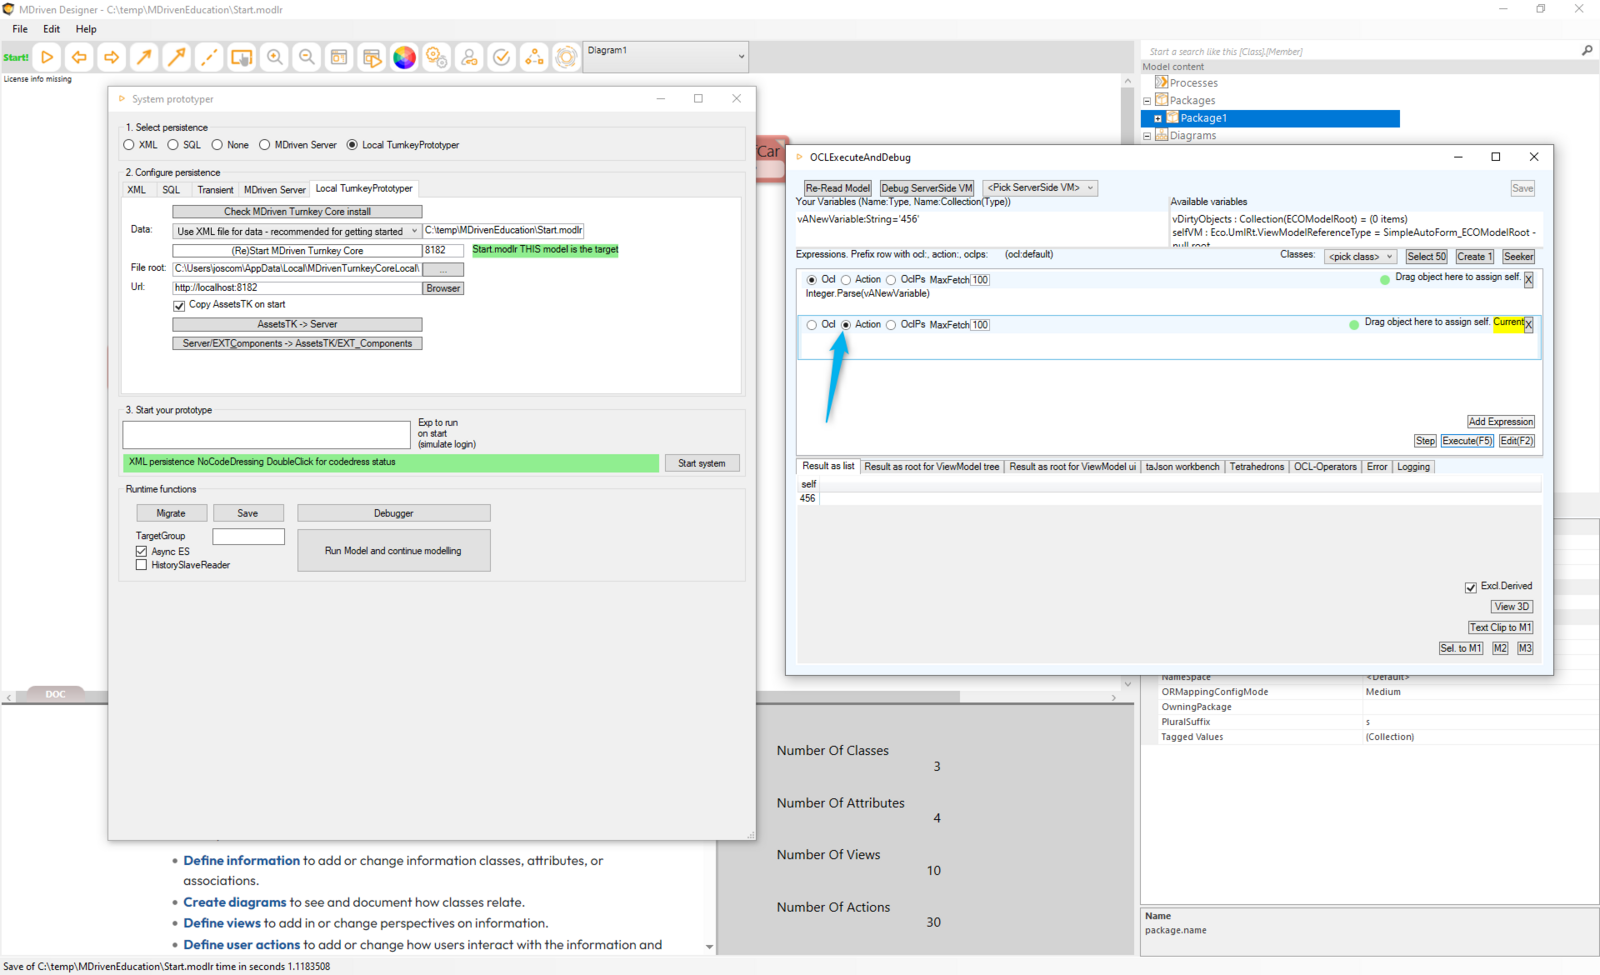
Task: Click the three connected nodes icon
Action: coord(534,57)
